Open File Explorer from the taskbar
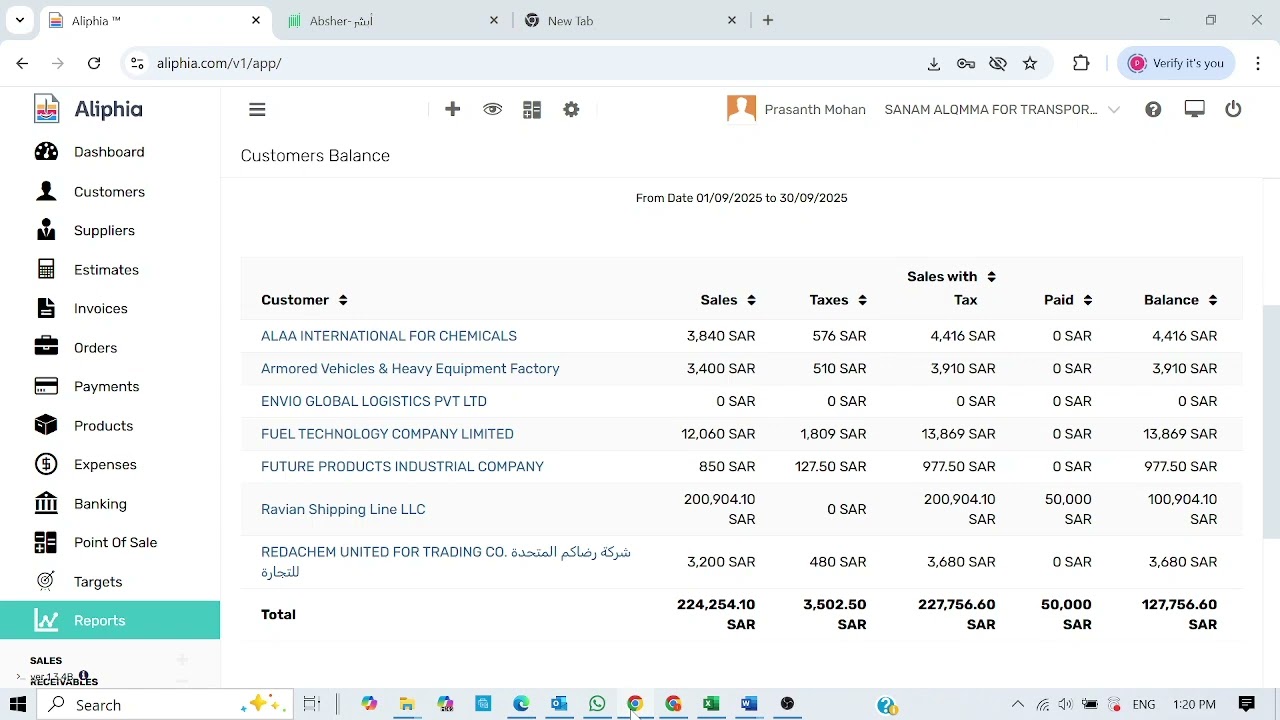Screen dimensions: 1280x720 coord(407,704)
